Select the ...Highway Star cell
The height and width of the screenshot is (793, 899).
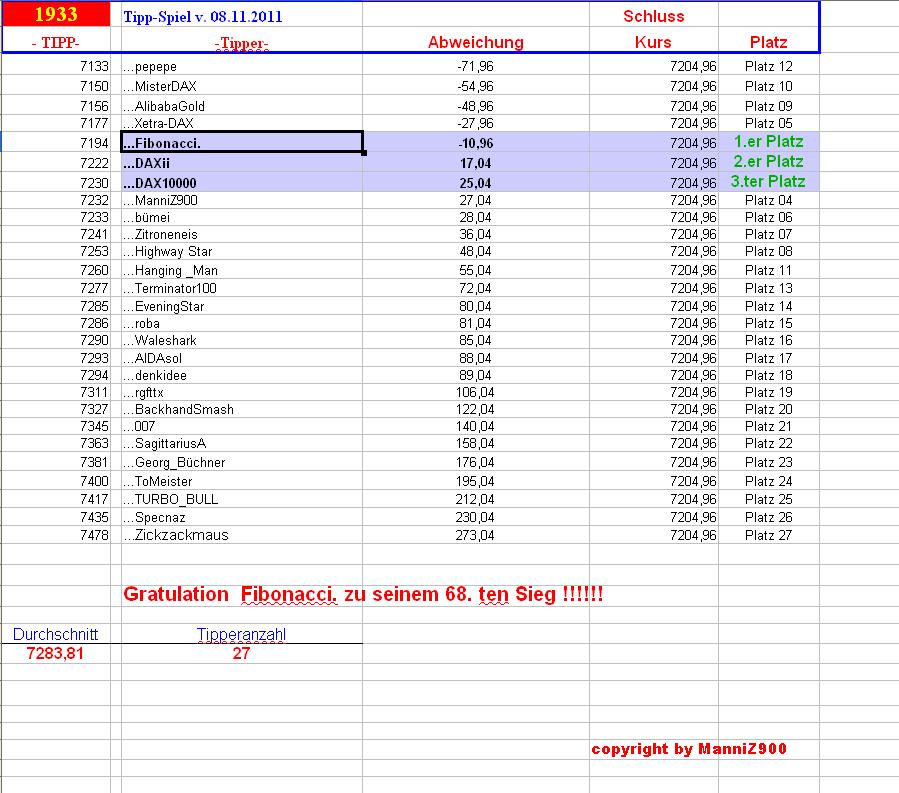tap(241, 252)
